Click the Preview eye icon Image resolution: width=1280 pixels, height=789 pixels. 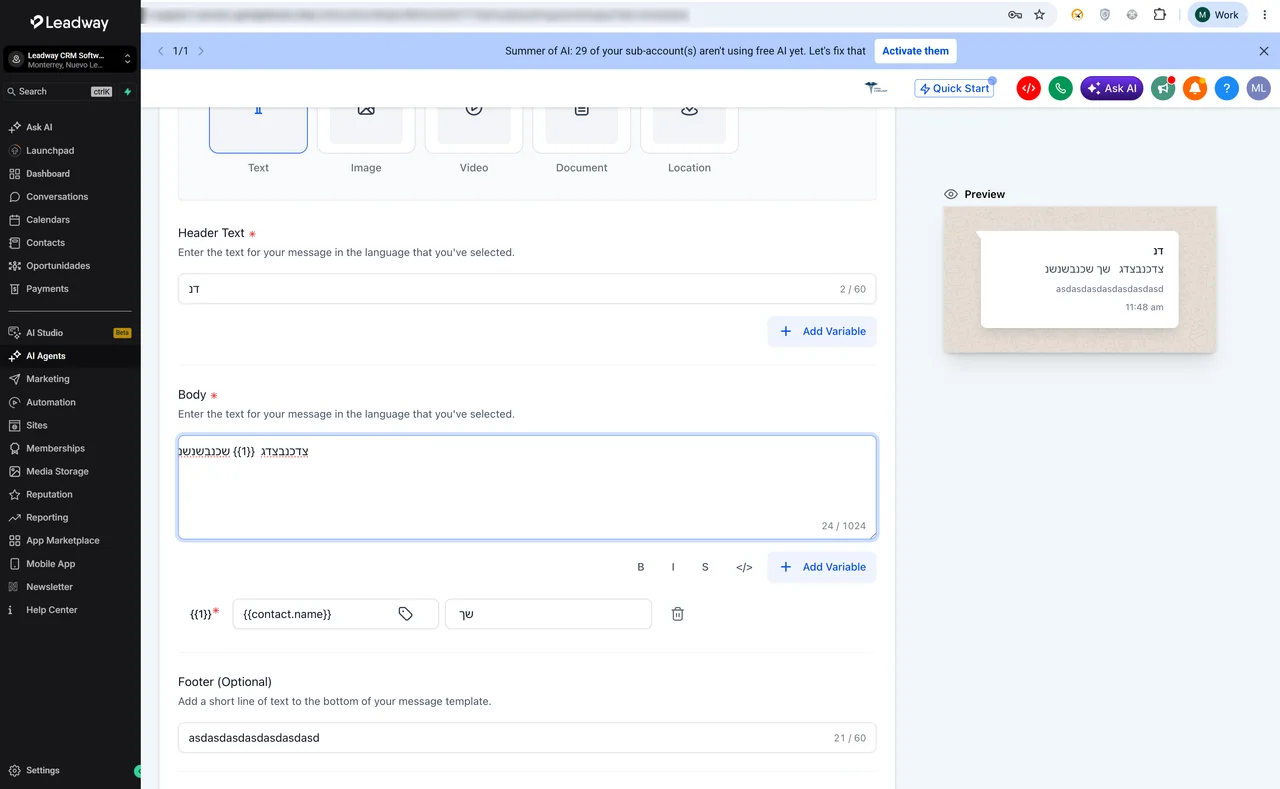tap(951, 194)
